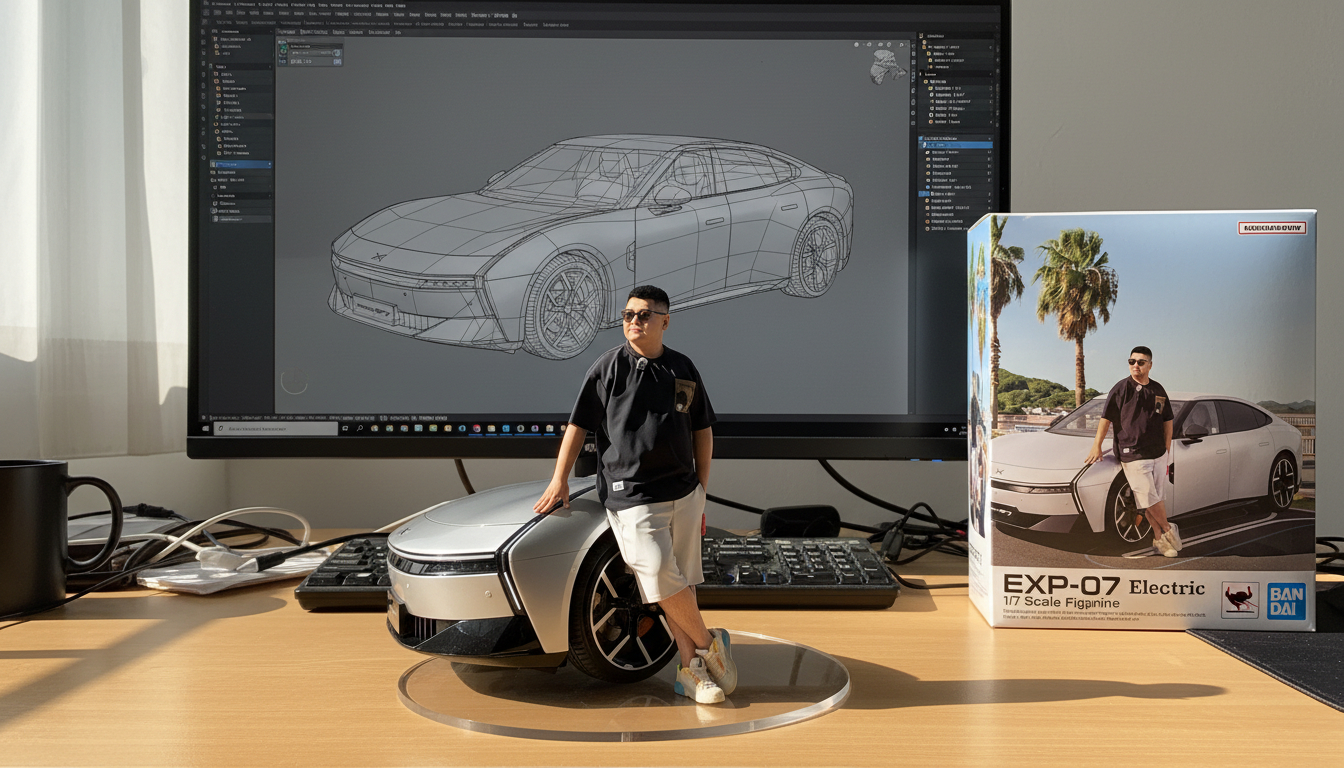Select the highlighted blue item in the right outliner
This screenshot has width=1344, height=768.
pyautogui.click(x=957, y=145)
